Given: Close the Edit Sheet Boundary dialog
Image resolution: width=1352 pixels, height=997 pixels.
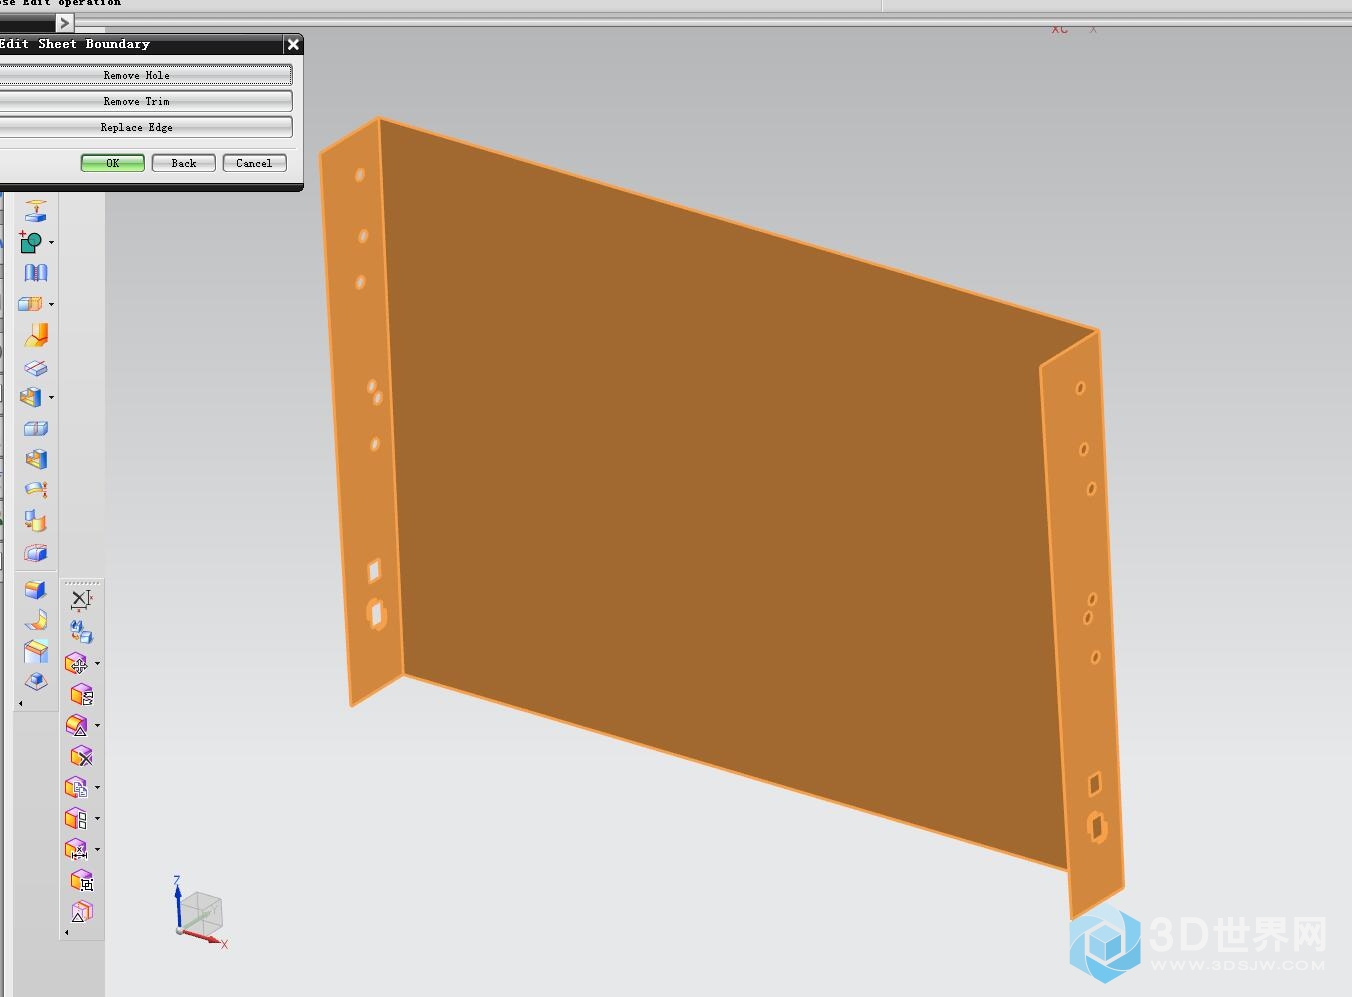Looking at the screenshot, I should click(293, 44).
